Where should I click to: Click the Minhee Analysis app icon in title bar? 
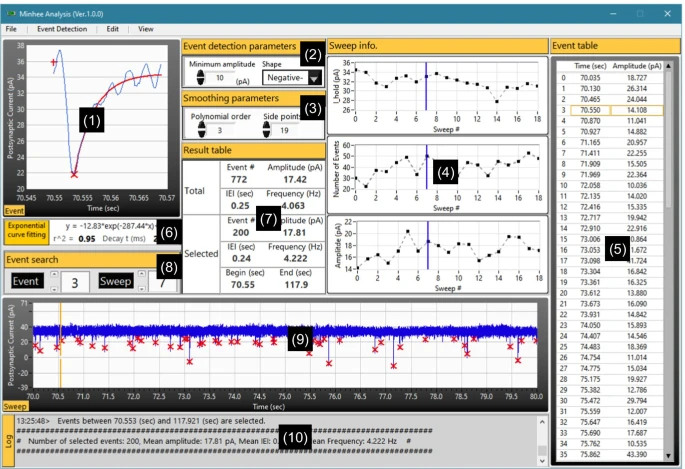tap(11, 14)
